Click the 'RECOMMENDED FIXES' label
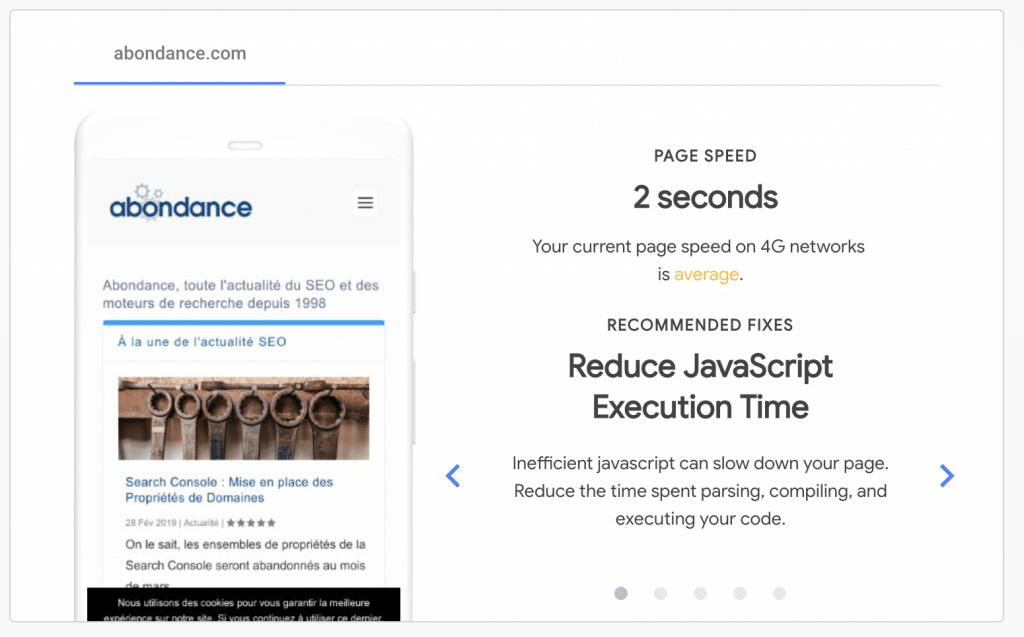This screenshot has width=1024, height=637. 700,325
